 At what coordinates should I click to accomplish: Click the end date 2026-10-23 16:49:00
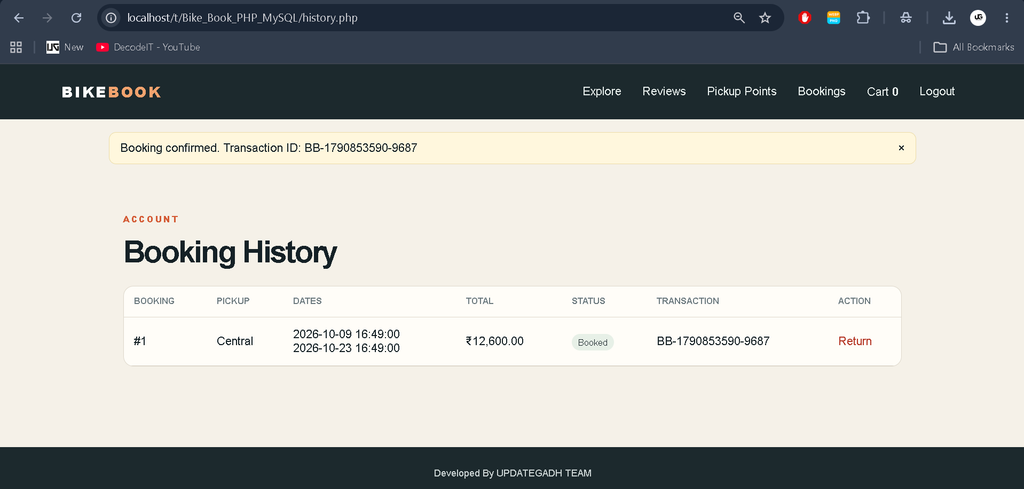(x=346, y=348)
